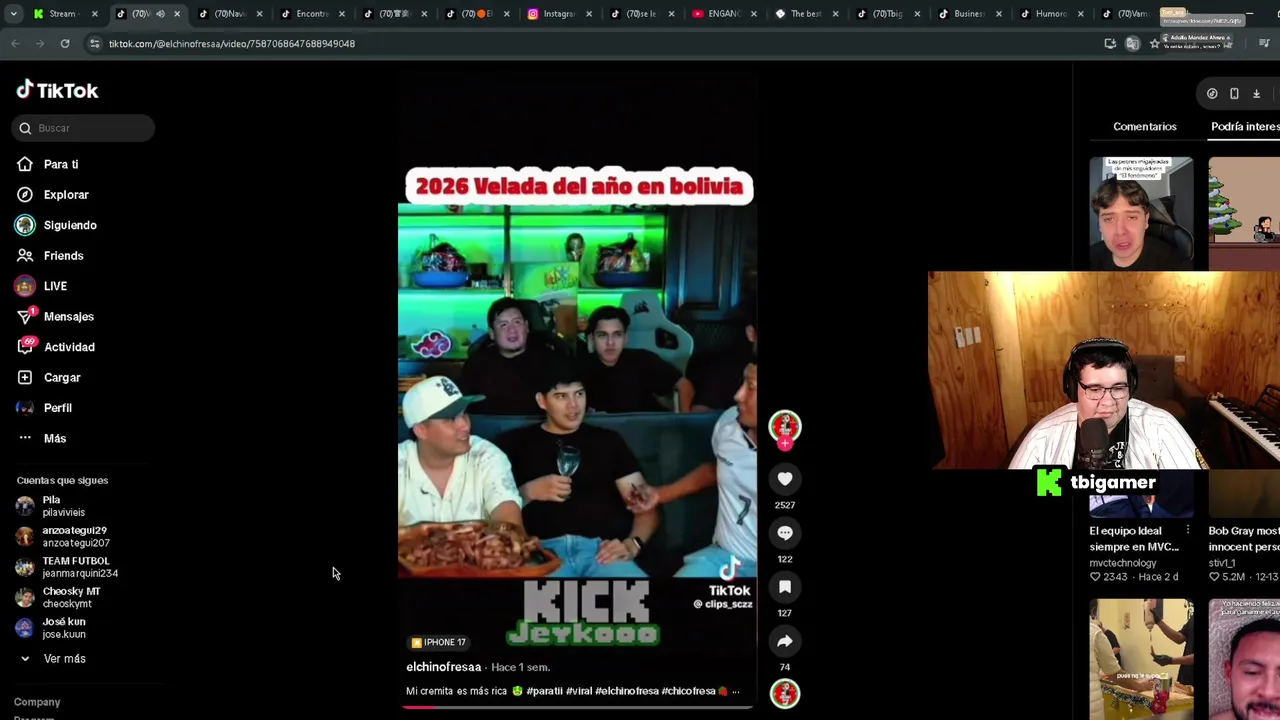Switch to the Business browser tab
The image size is (1280, 720).
pos(969,14)
